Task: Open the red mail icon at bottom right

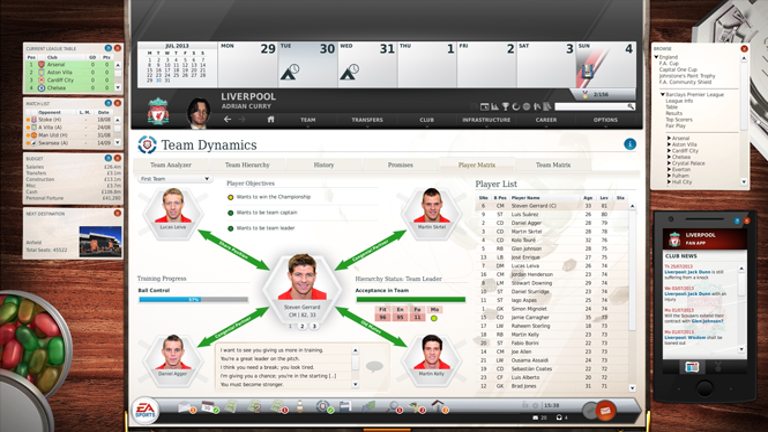Action: (x=605, y=410)
